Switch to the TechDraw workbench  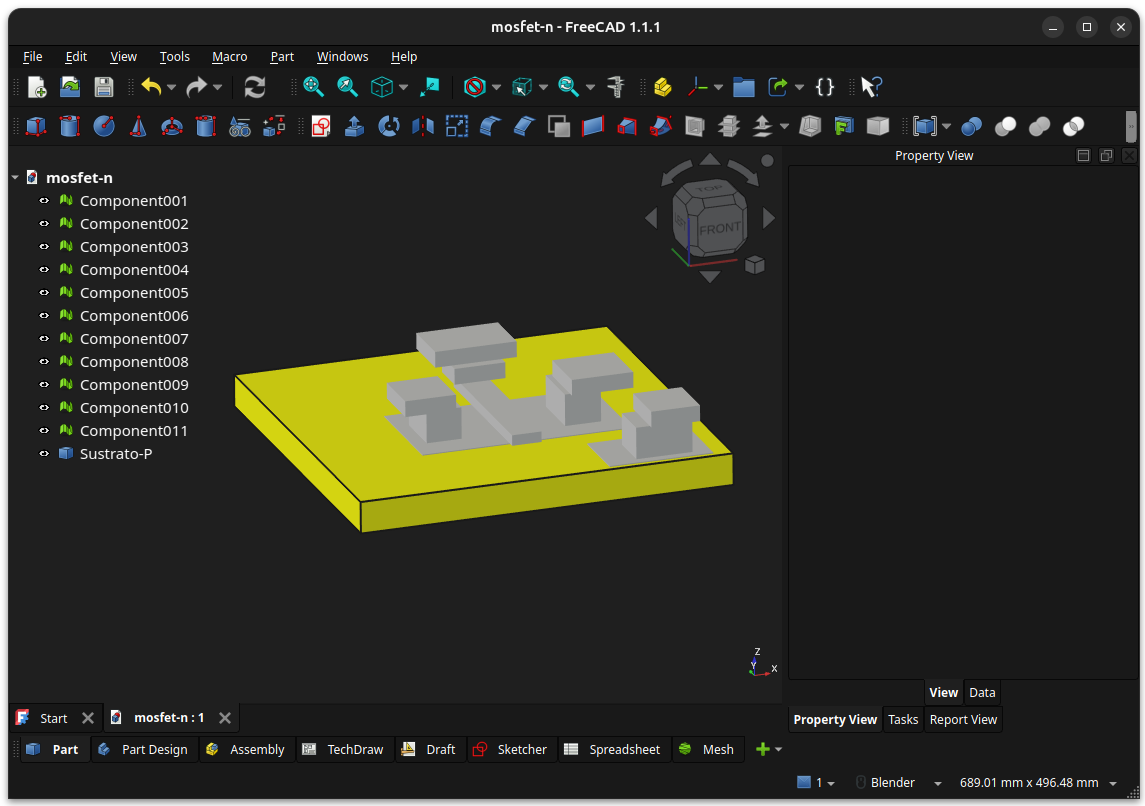click(x=343, y=750)
